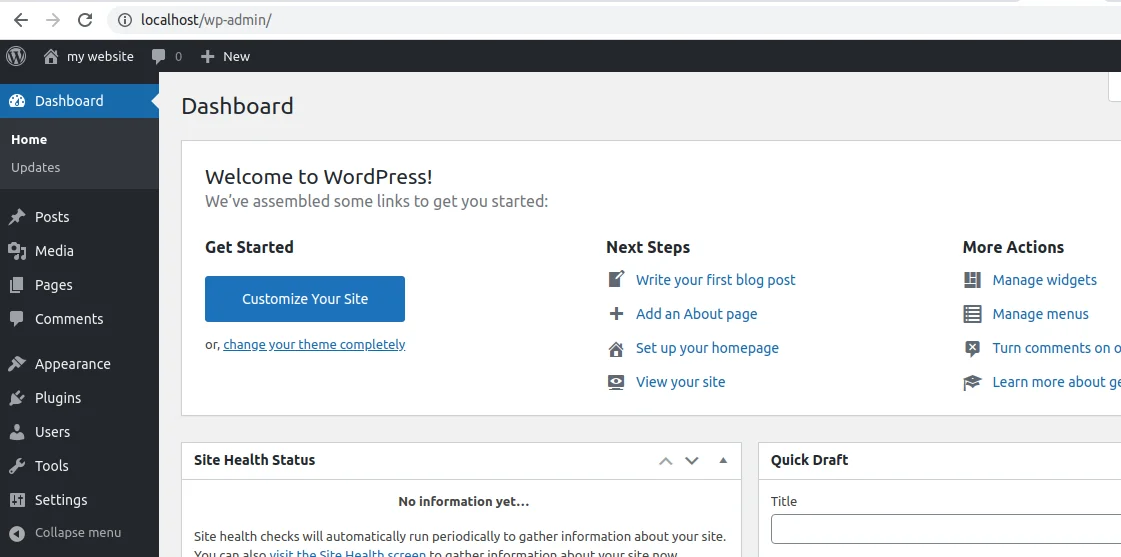Click the plus icon next to New
The width and height of the screenshot is (1121, 557).
pyautogui.click(x=207, y=56)
